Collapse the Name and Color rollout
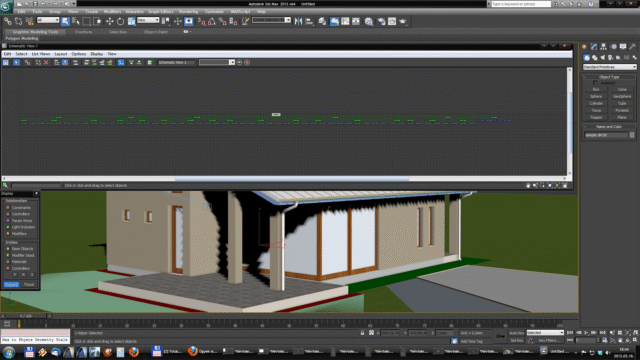Viewport: 640px width, 360px height. [609, 127]
